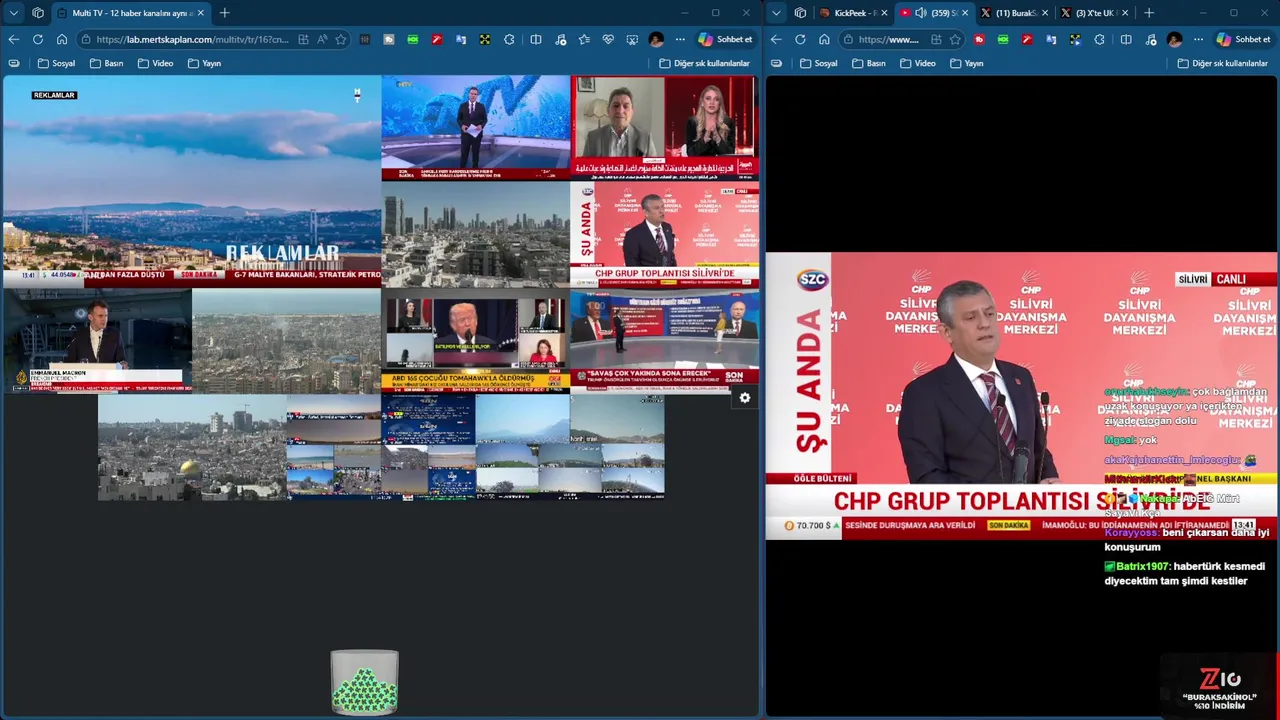Add Multi TV page to favorites star
This screenshot has width=1280, height=720.
[x=340, y=39]
